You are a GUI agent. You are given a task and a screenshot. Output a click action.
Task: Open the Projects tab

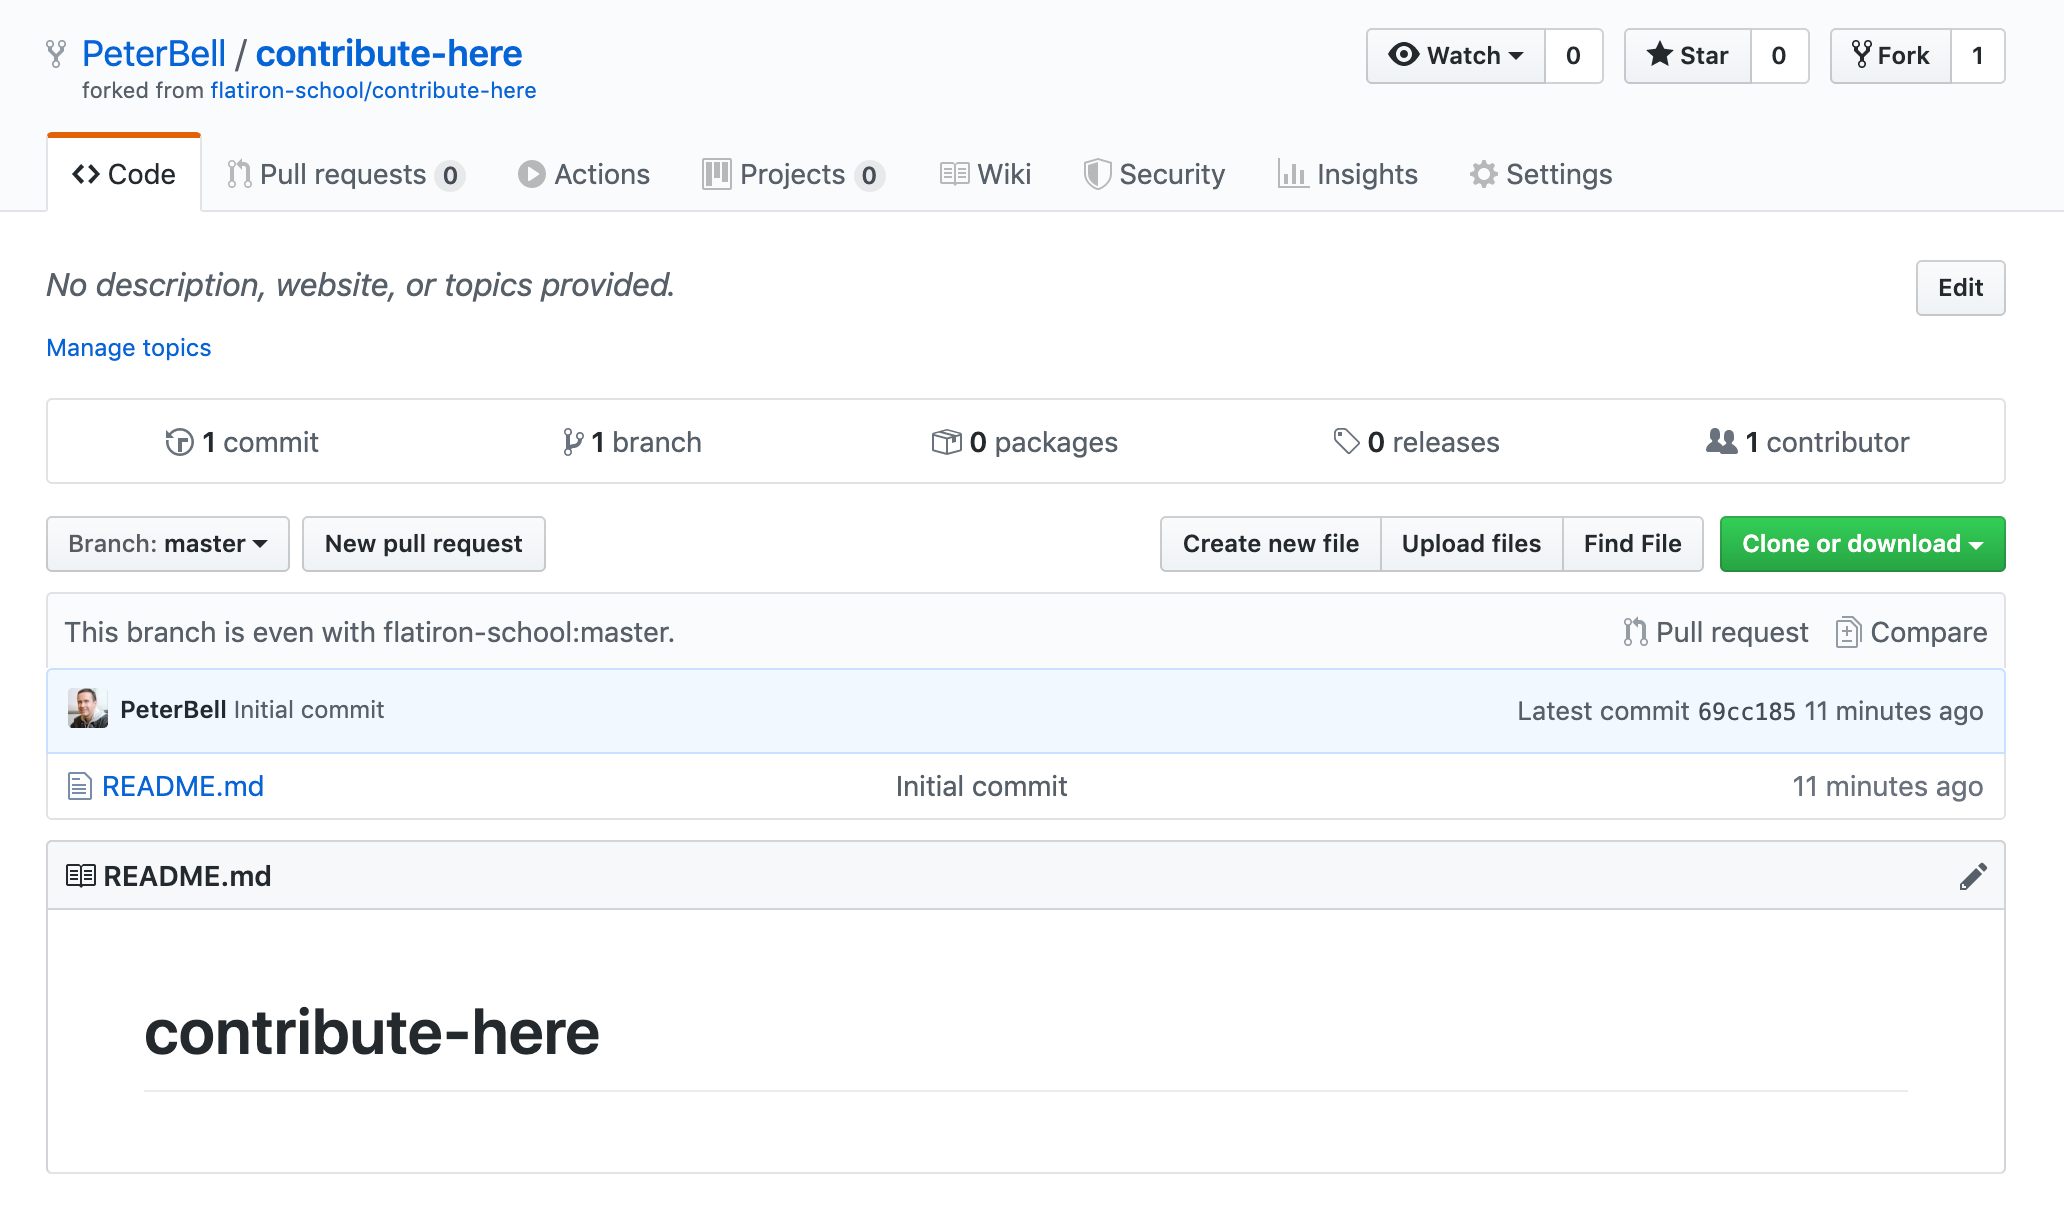(793, 174)
